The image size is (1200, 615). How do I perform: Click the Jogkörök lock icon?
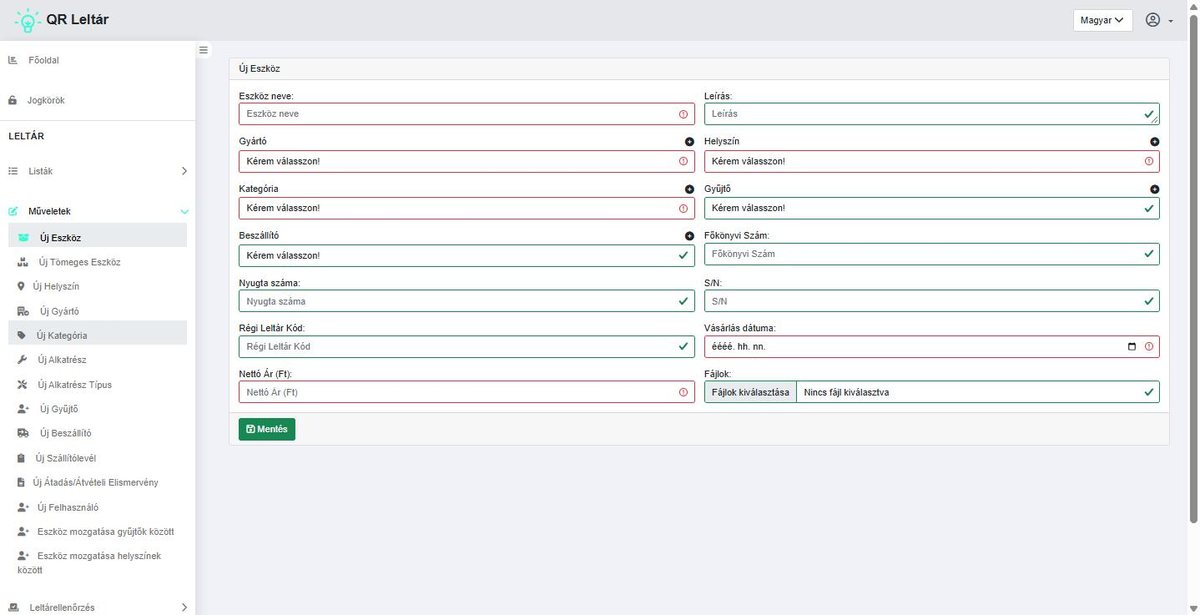coord(13,101)
